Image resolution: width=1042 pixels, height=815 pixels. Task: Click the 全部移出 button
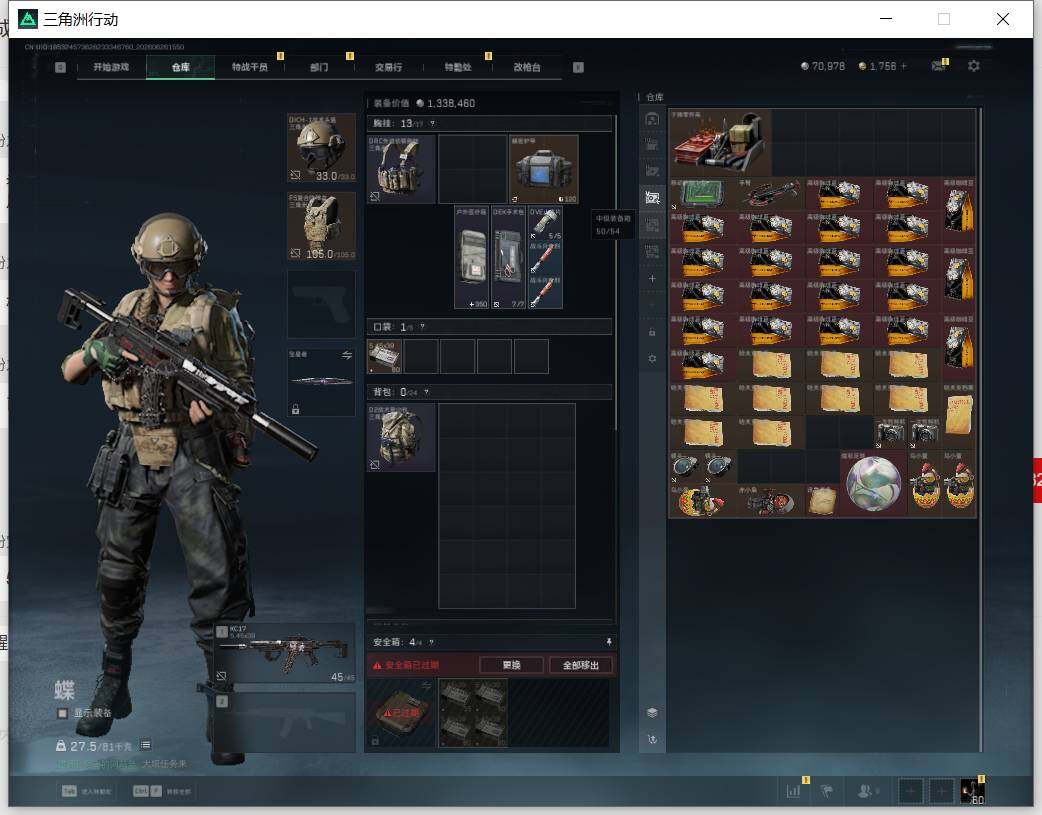581,665
